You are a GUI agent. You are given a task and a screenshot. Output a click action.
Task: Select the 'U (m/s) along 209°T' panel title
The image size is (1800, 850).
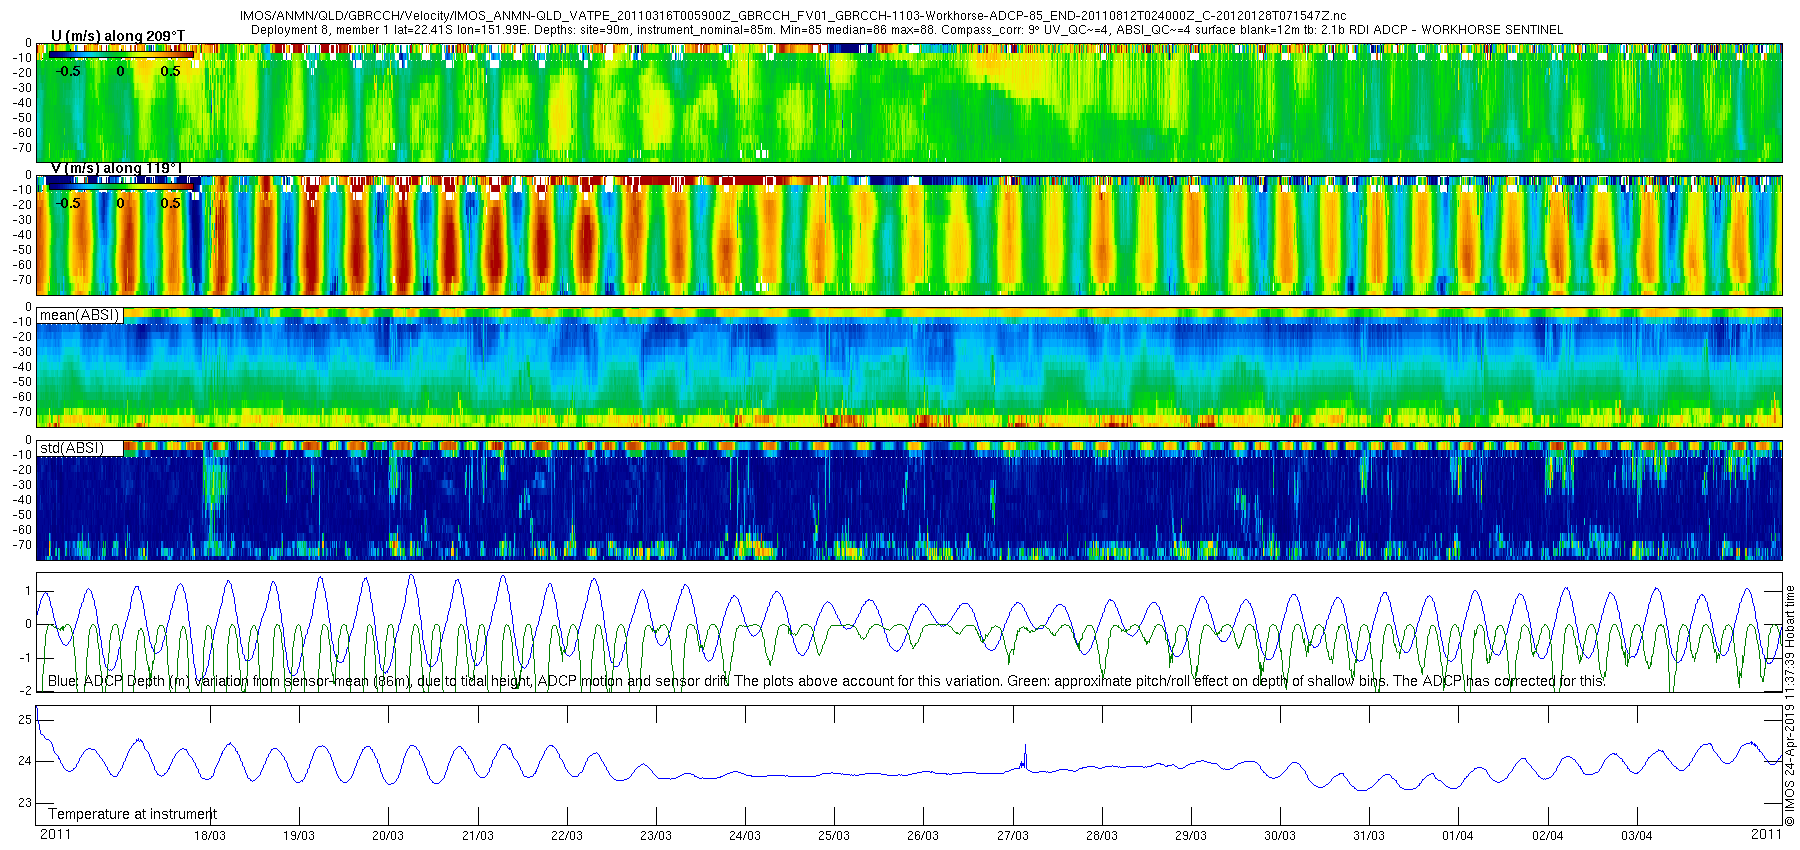118,36
